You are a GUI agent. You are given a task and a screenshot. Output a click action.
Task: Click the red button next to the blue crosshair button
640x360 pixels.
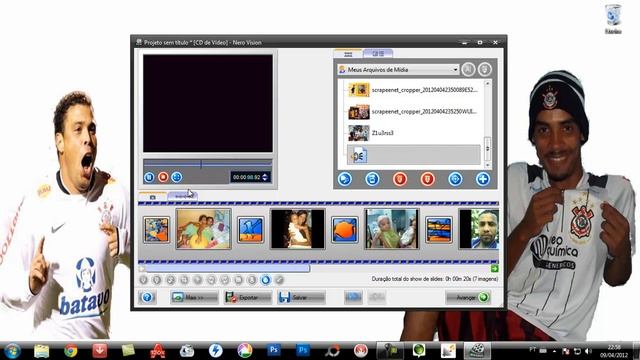click(428, 179)
